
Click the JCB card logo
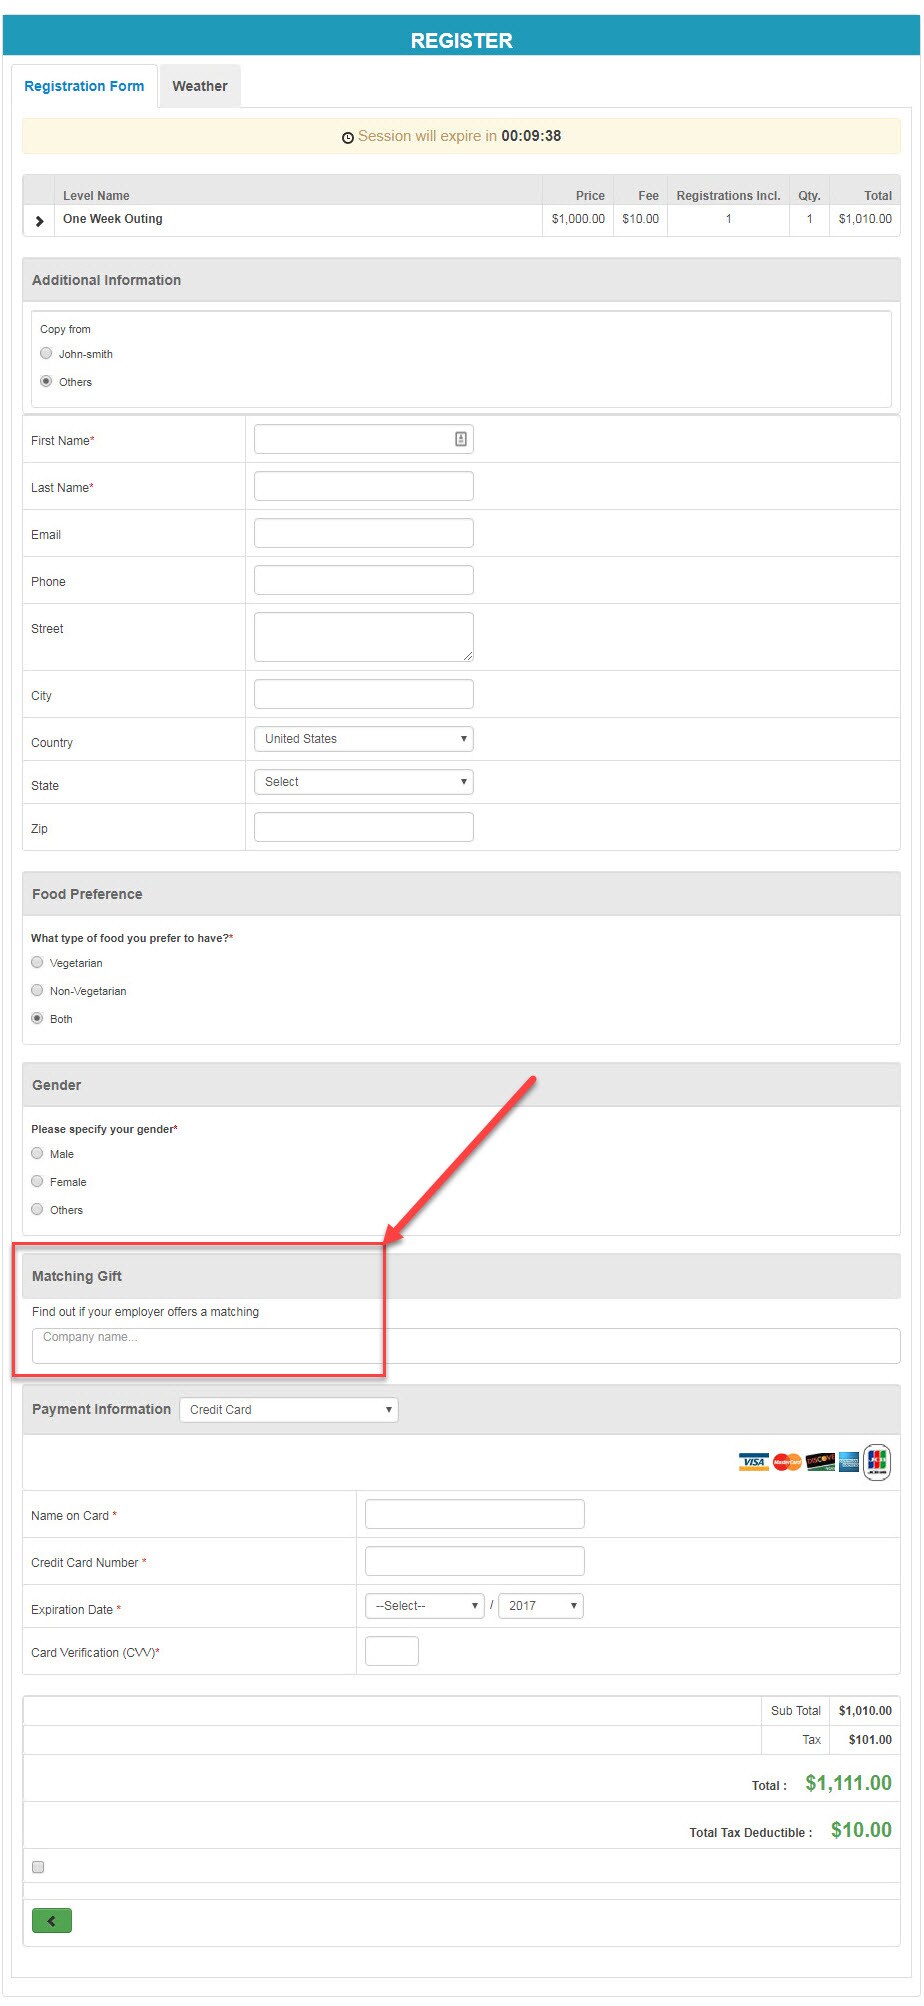coord(877,1462)
